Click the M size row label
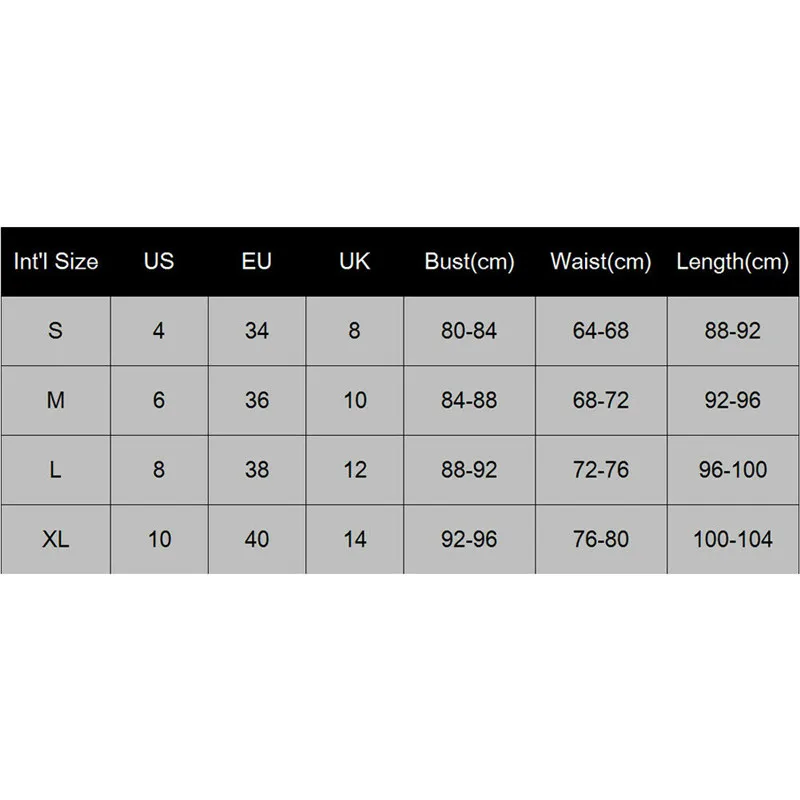Screen dimensions: 800x800 coord(56,400)
